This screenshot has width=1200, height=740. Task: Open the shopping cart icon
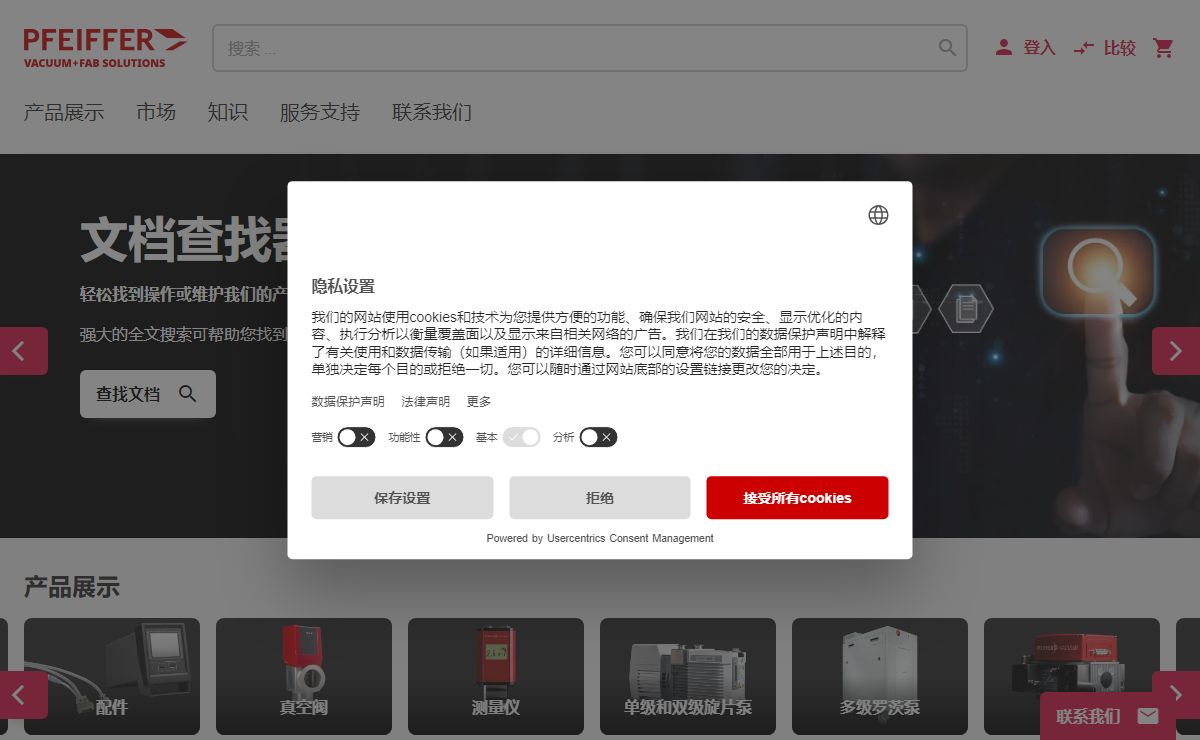(x=1163, y=47)
